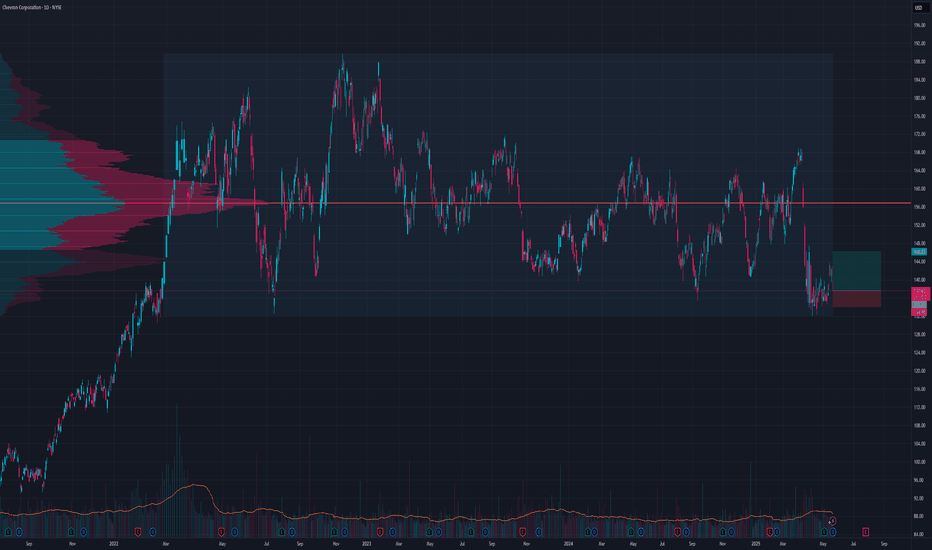
Task: Click the green earnings marker above May 2025
Action: (824, 532)
